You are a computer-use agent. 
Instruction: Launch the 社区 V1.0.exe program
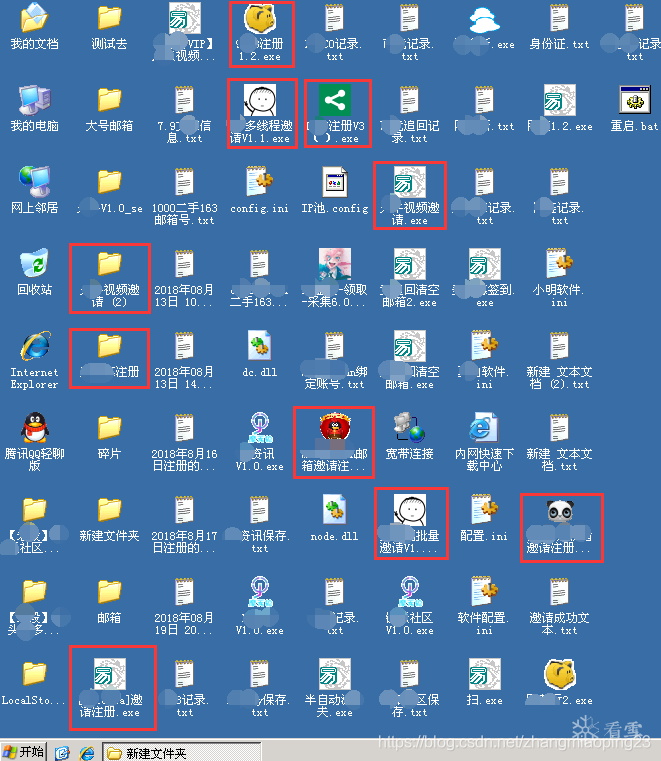click(409, 607)
